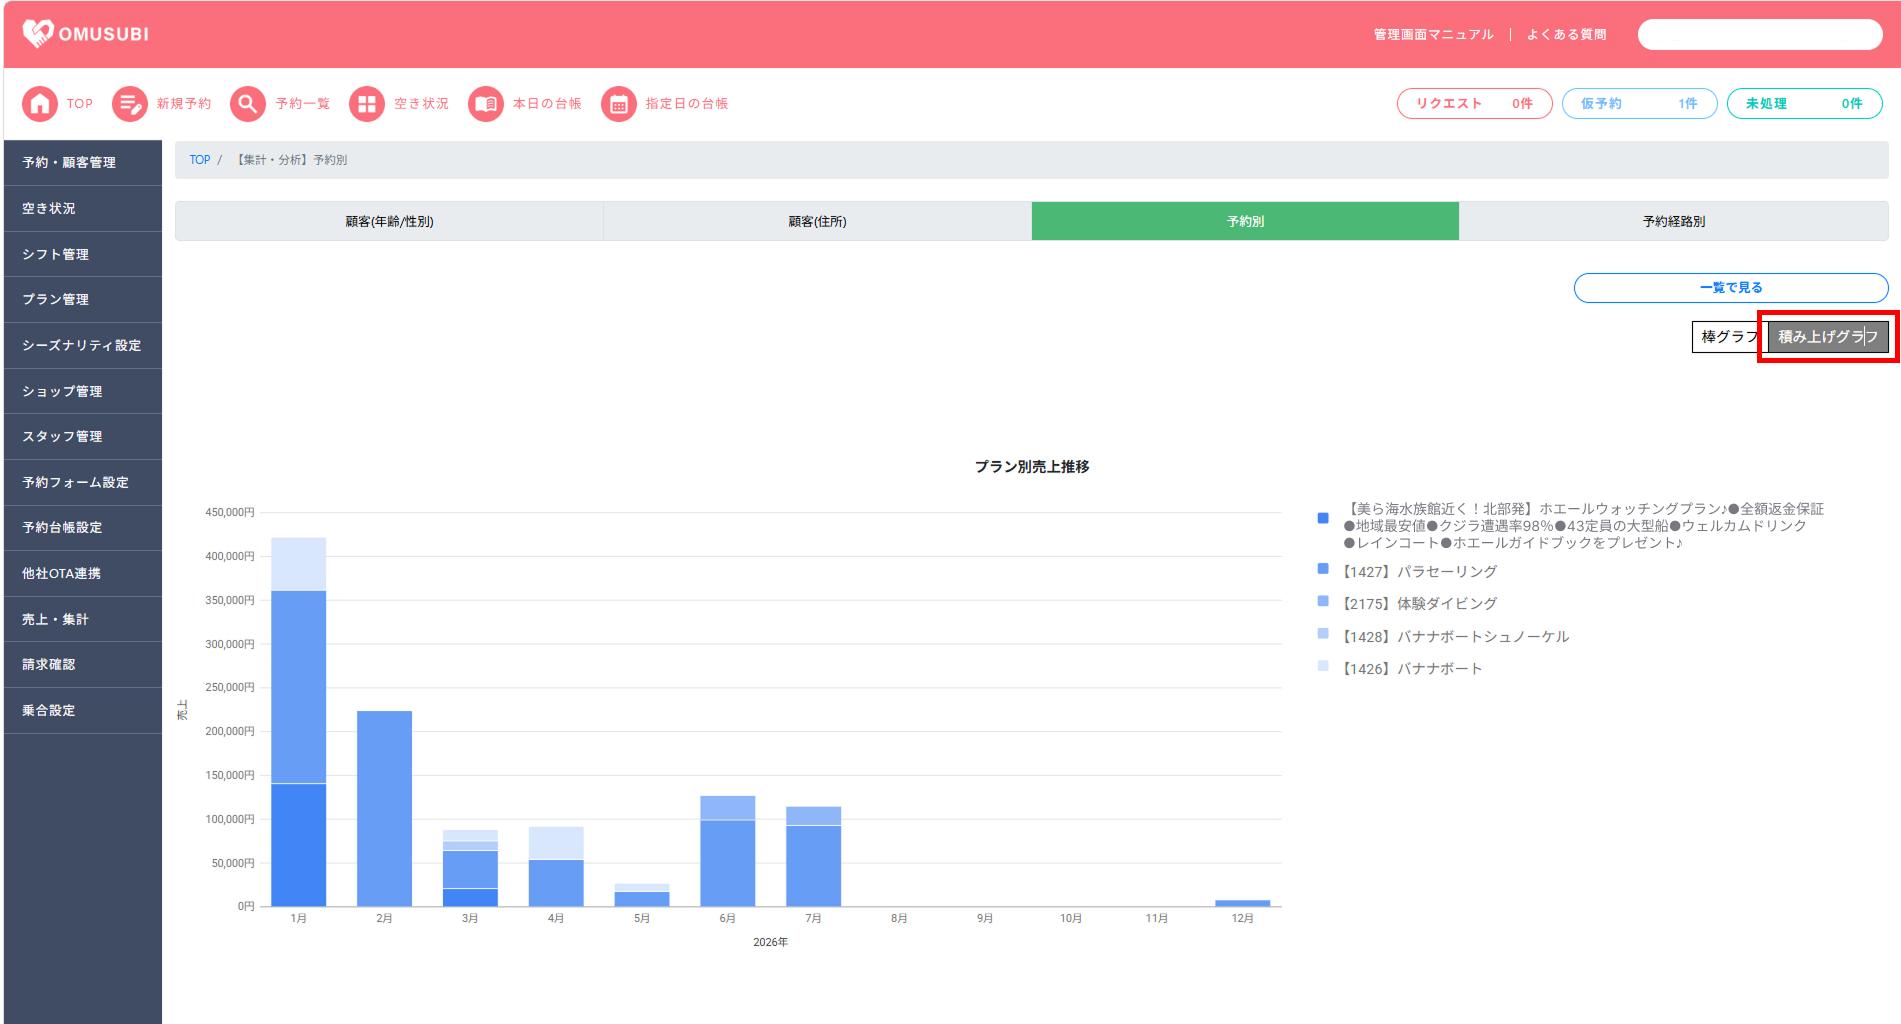
Task: Toggle the 【1428】バナナボートシュノーケル legend swatch
Action: pyautogui.click(x=1323, y=633)
